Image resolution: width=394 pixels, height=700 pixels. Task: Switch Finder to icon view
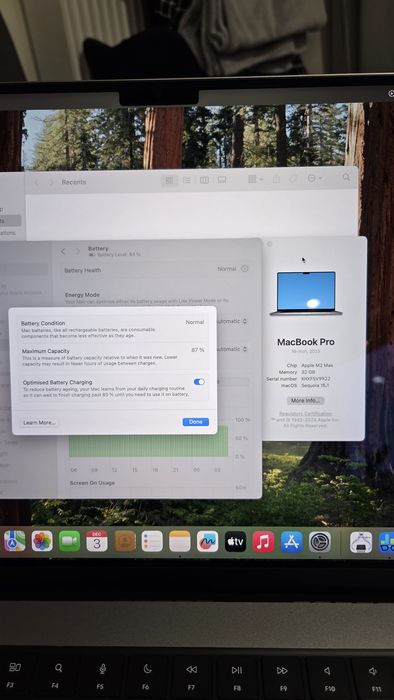(x=169, y=180)
